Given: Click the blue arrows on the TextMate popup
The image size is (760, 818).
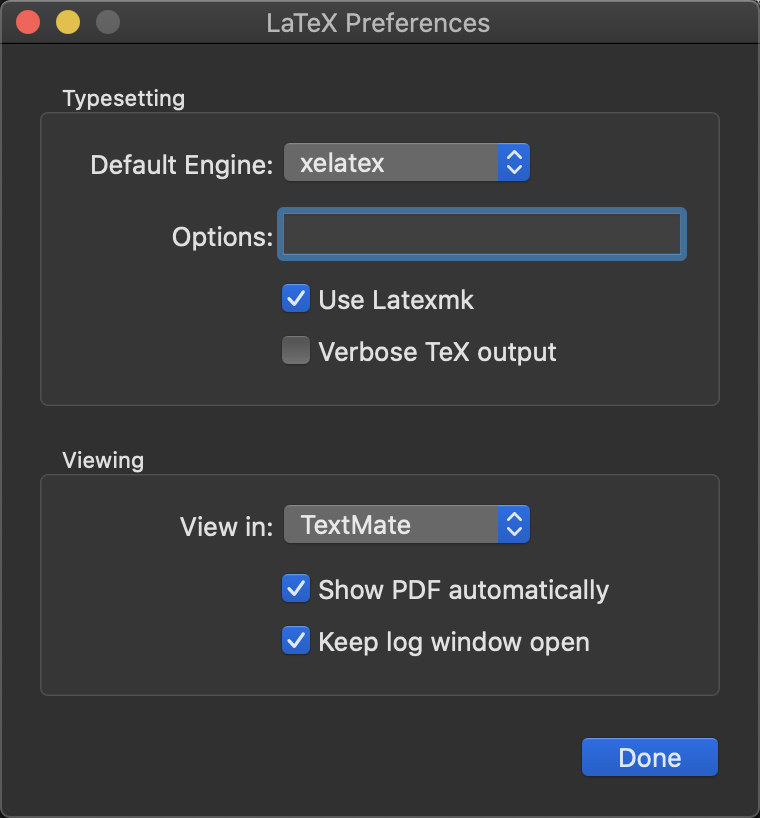Looking at the screenshot, I should 513,525.
